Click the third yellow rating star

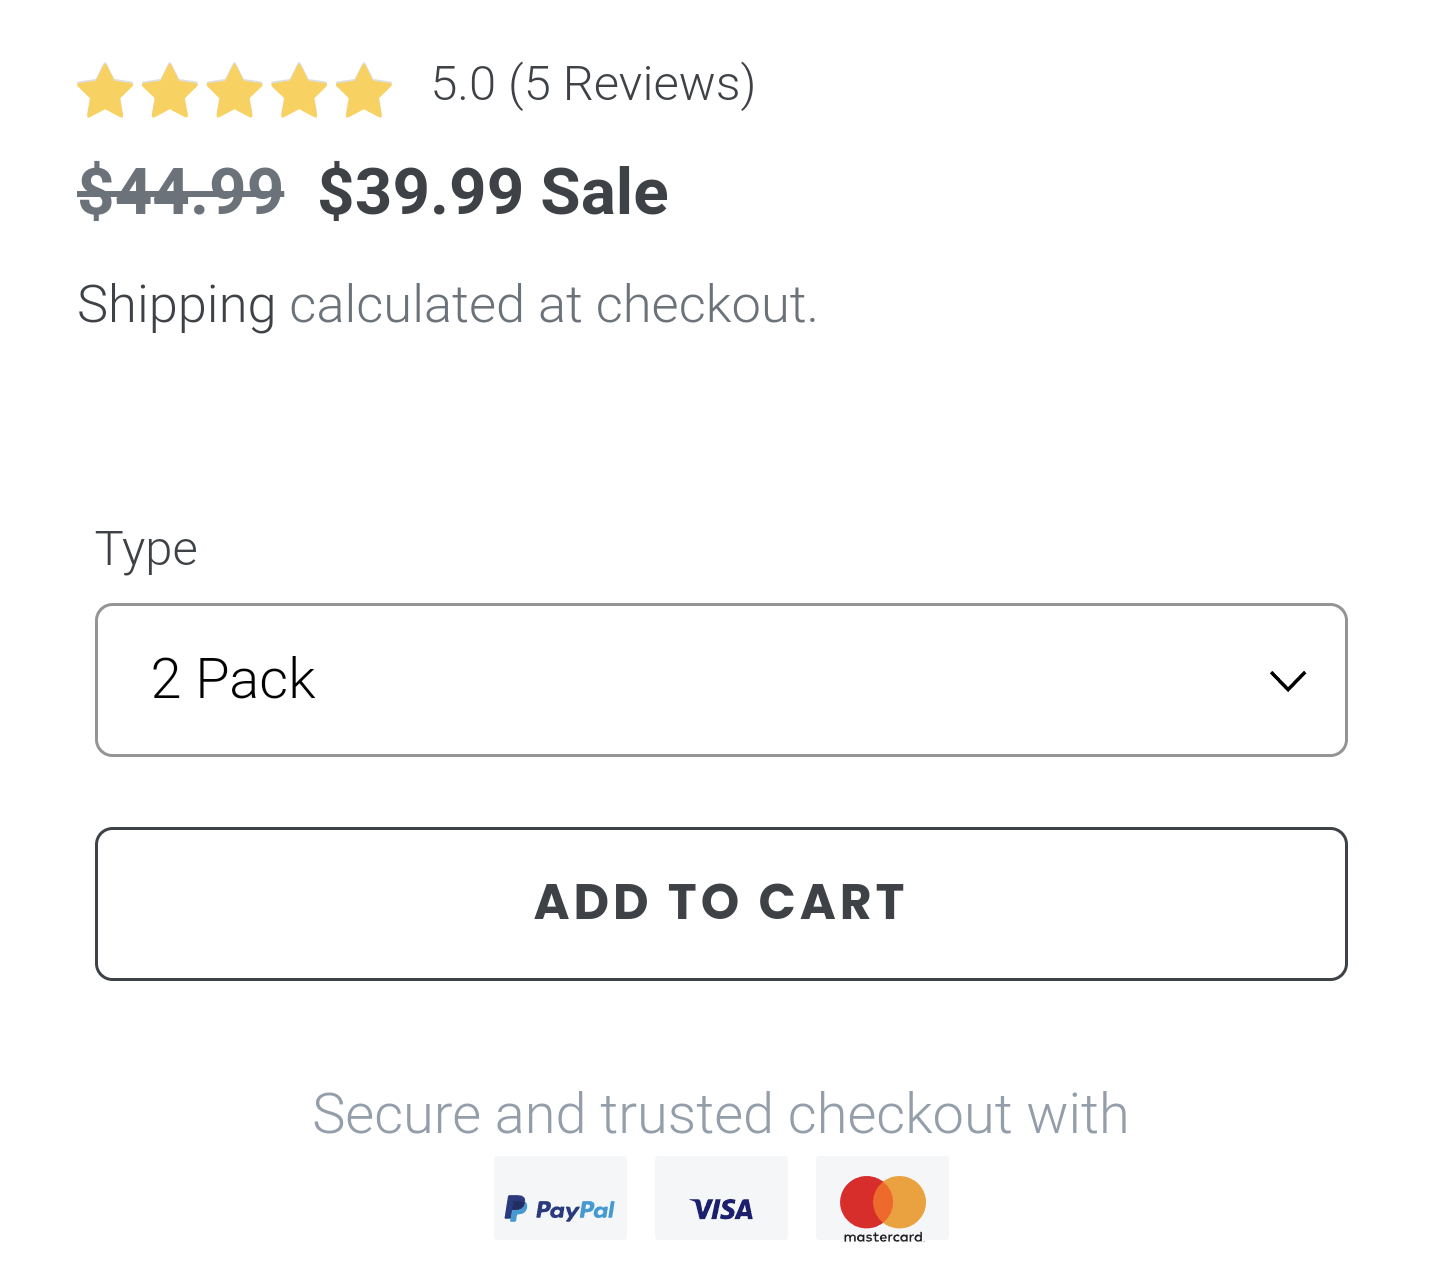point(235,91)
